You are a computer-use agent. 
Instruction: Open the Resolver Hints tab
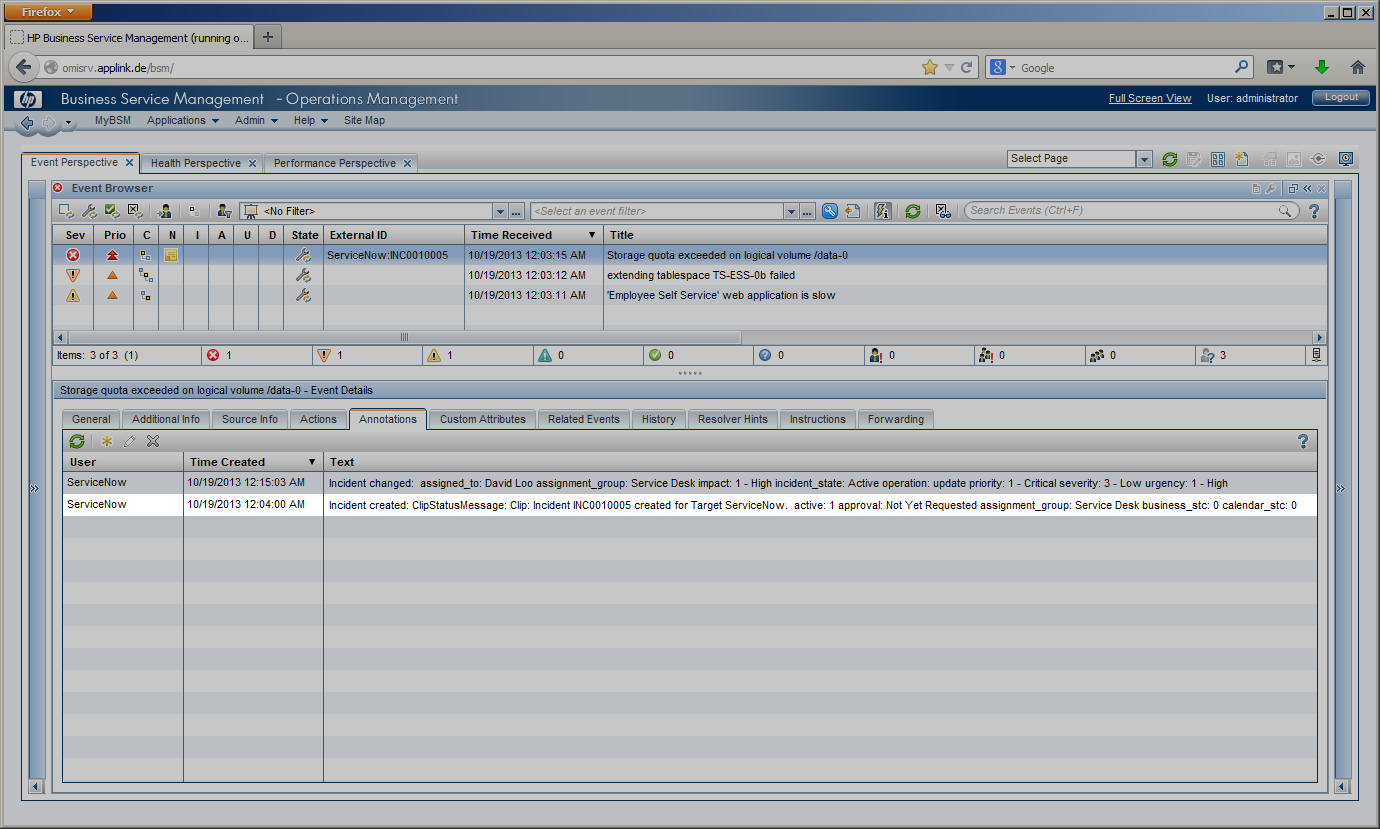[x=733, y=419]
